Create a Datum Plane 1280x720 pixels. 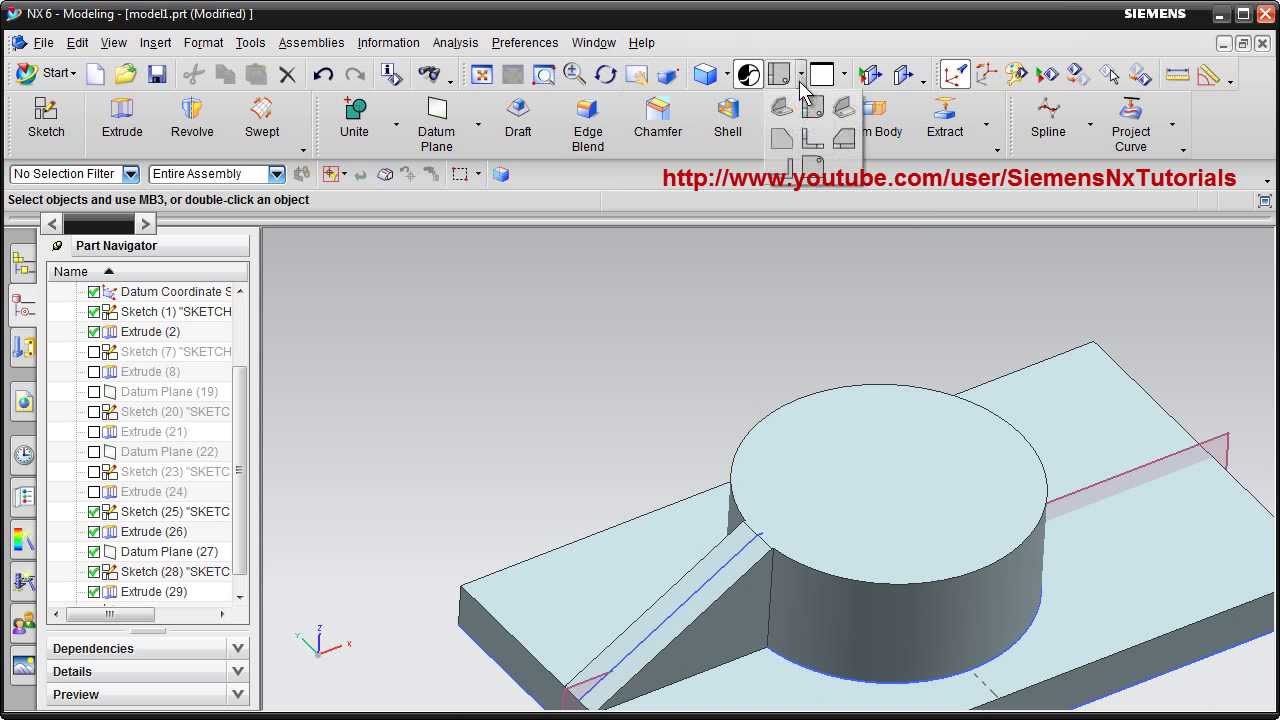click(436, 125)
